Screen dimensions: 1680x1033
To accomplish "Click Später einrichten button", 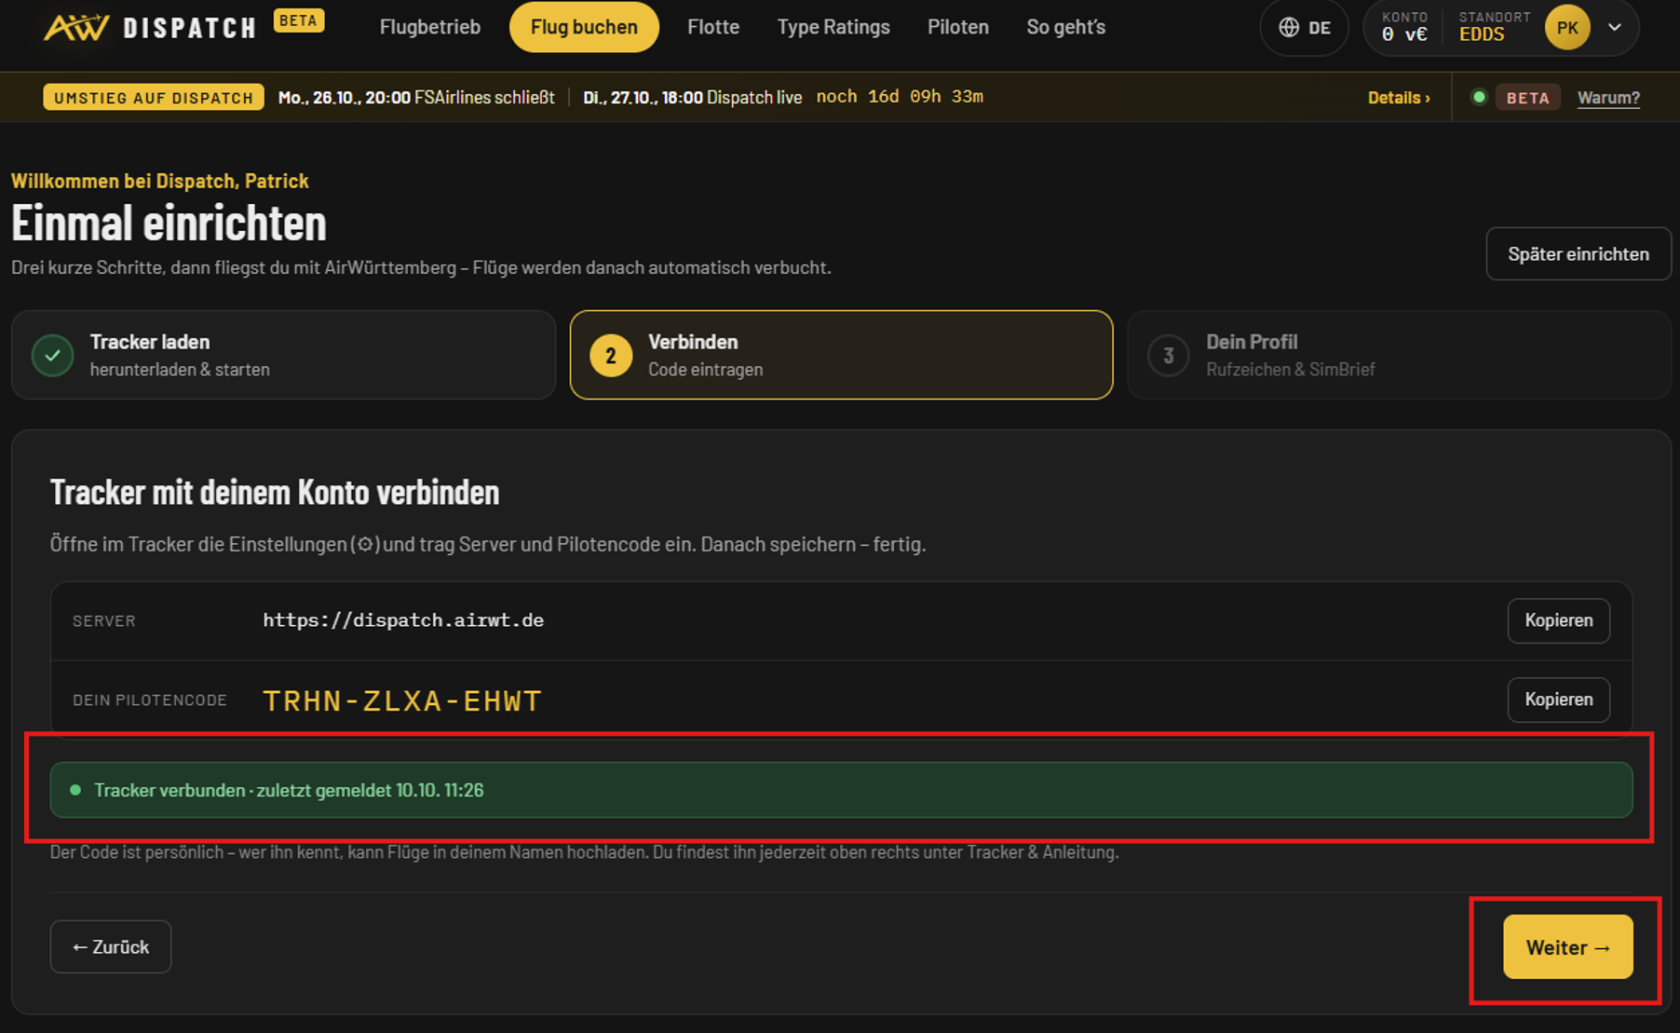I will click(x=1578, y=254).
